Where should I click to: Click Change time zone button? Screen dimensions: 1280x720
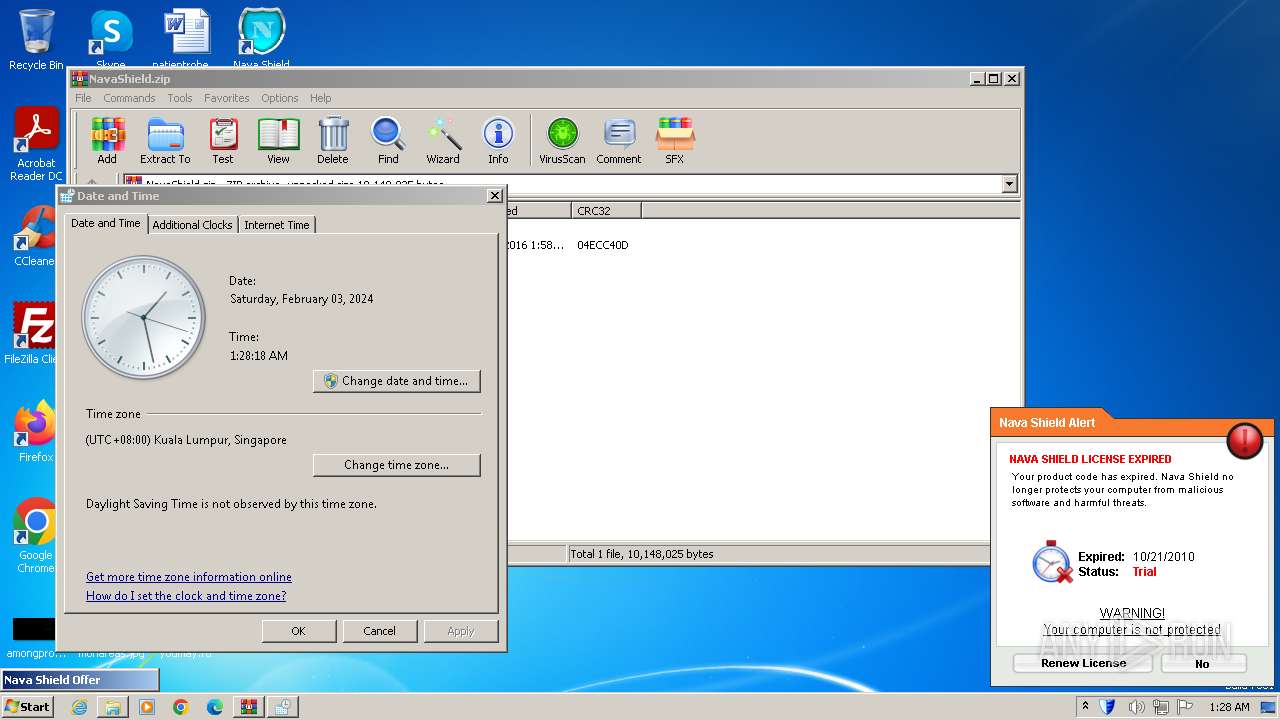coord(397,465)
